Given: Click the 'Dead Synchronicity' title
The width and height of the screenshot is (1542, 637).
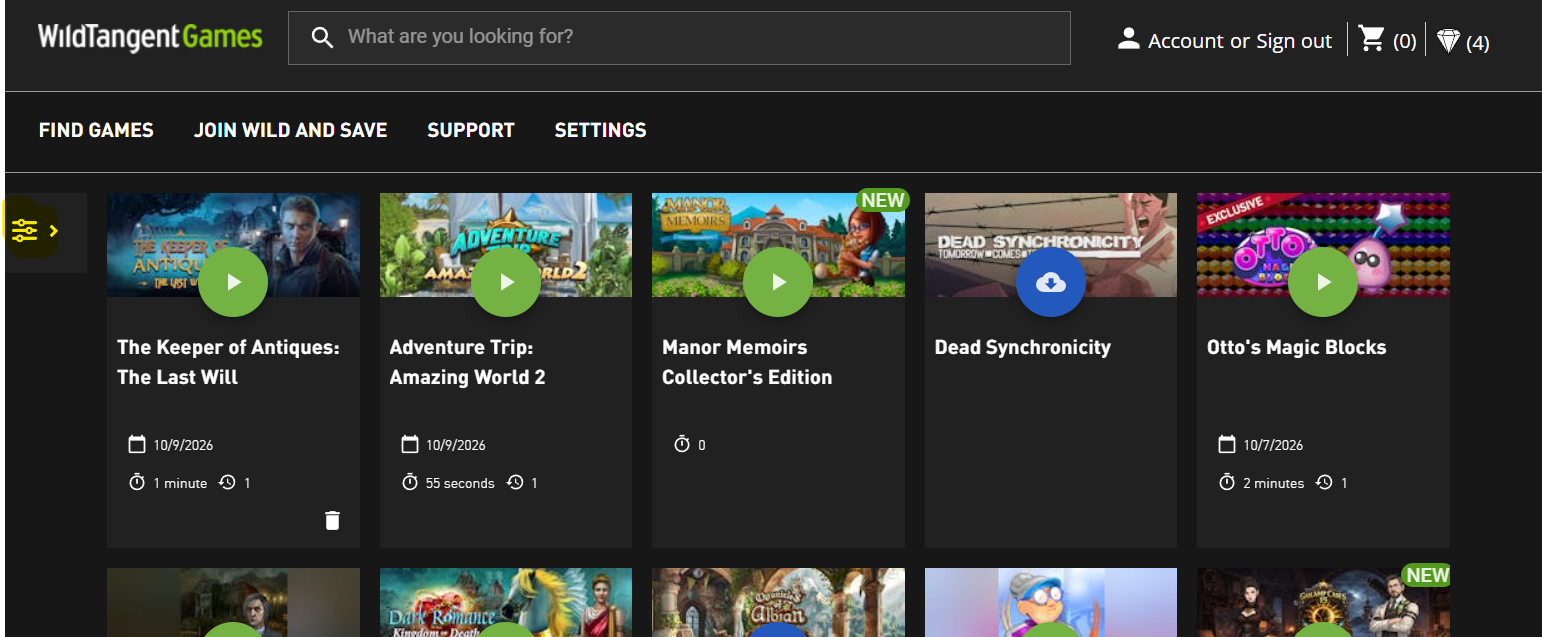Looking at the screenshot, I should coord(1023,348).
